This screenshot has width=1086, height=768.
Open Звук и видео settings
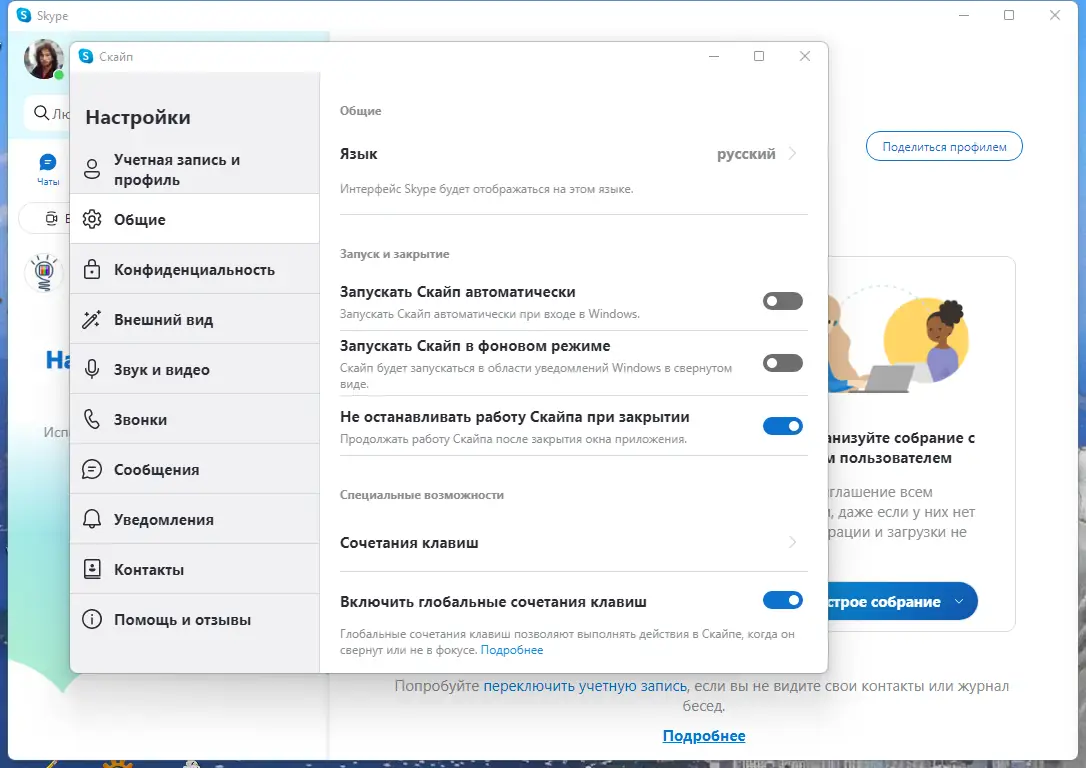(x=195, y=369)
